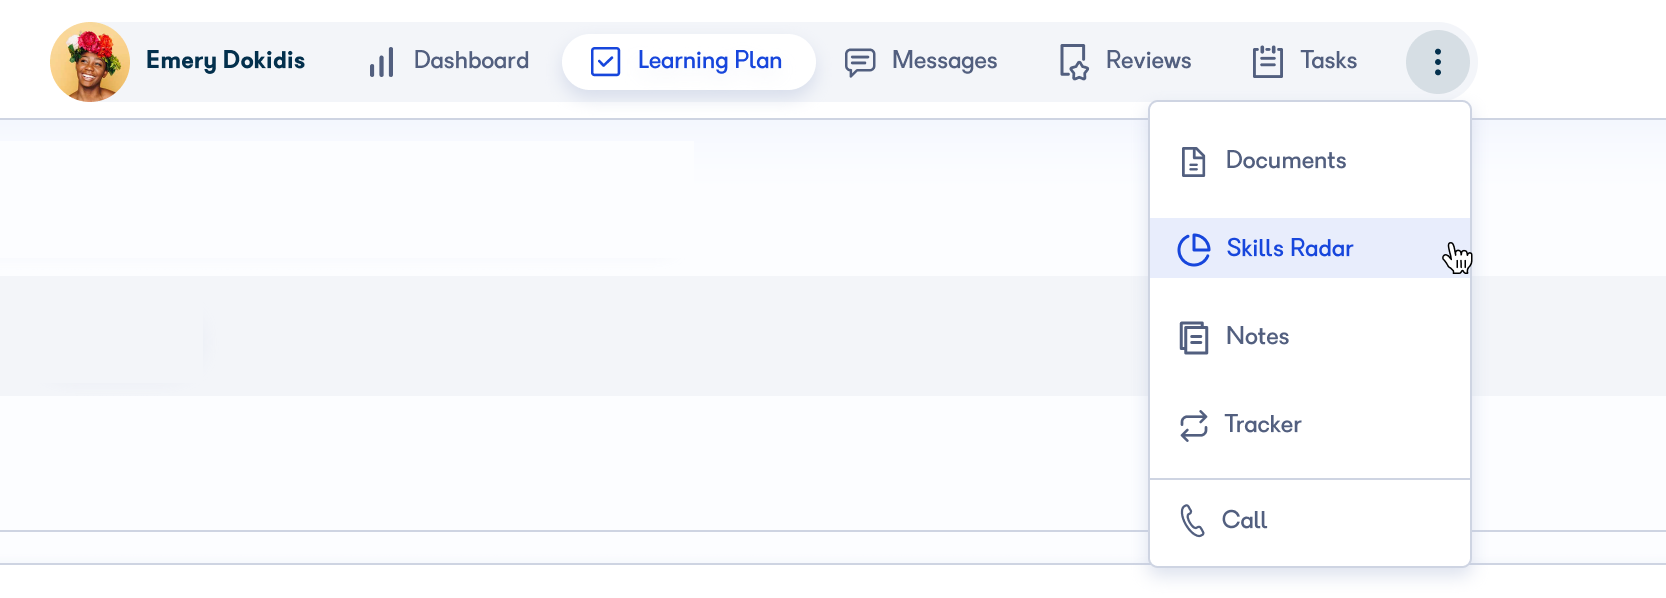Select the Learning Plan tab
The image size is (1666, 598).
point(688,62)
